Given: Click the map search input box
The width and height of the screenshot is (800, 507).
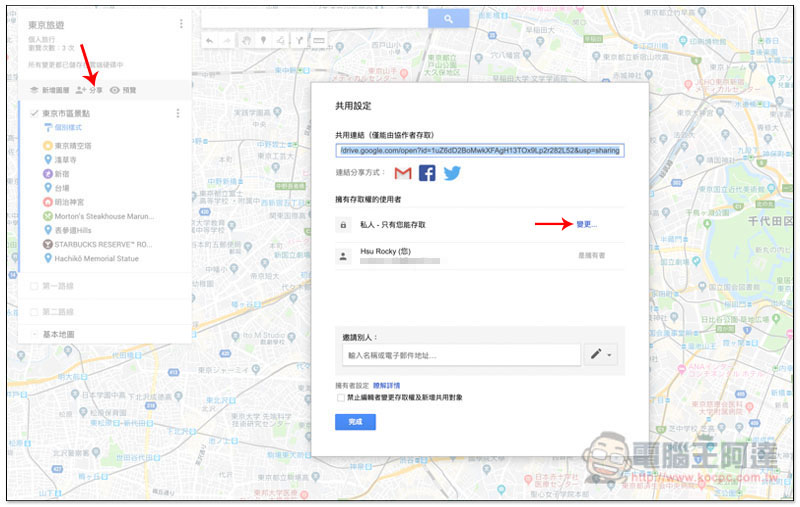Looking at the screenshot, I should [x=315, y=19].
